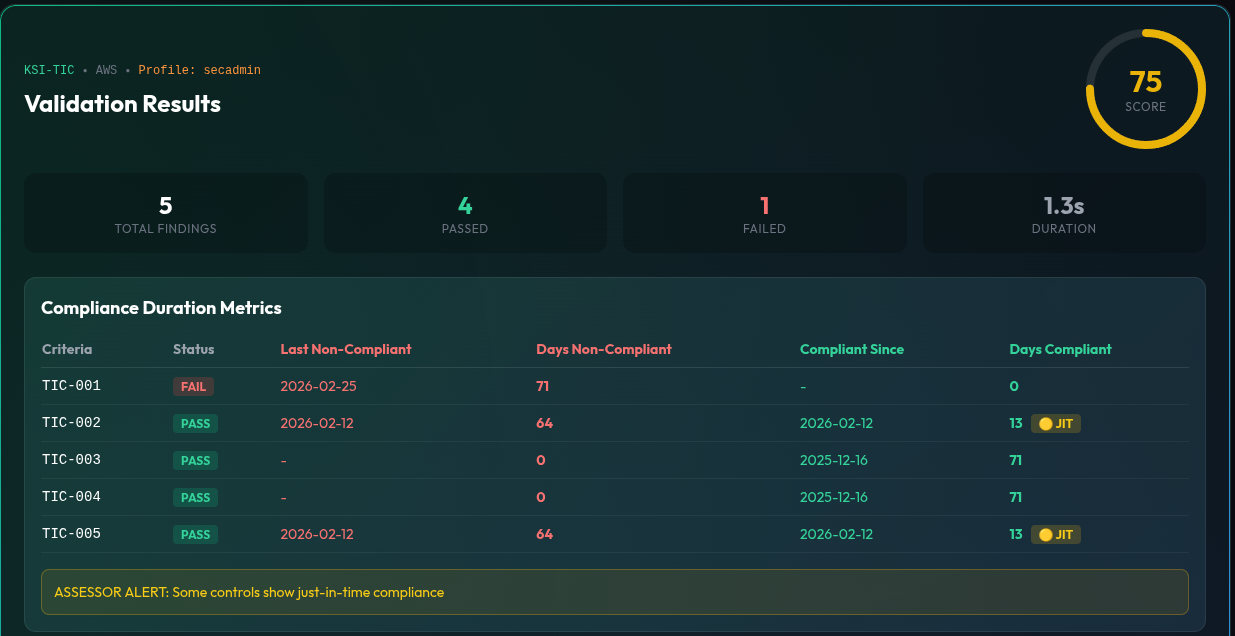Image resolution: width=1235 pixels, height=636 pixels.
Task: Toggle the Status column header filter
Action: click(x=193, y=349)
